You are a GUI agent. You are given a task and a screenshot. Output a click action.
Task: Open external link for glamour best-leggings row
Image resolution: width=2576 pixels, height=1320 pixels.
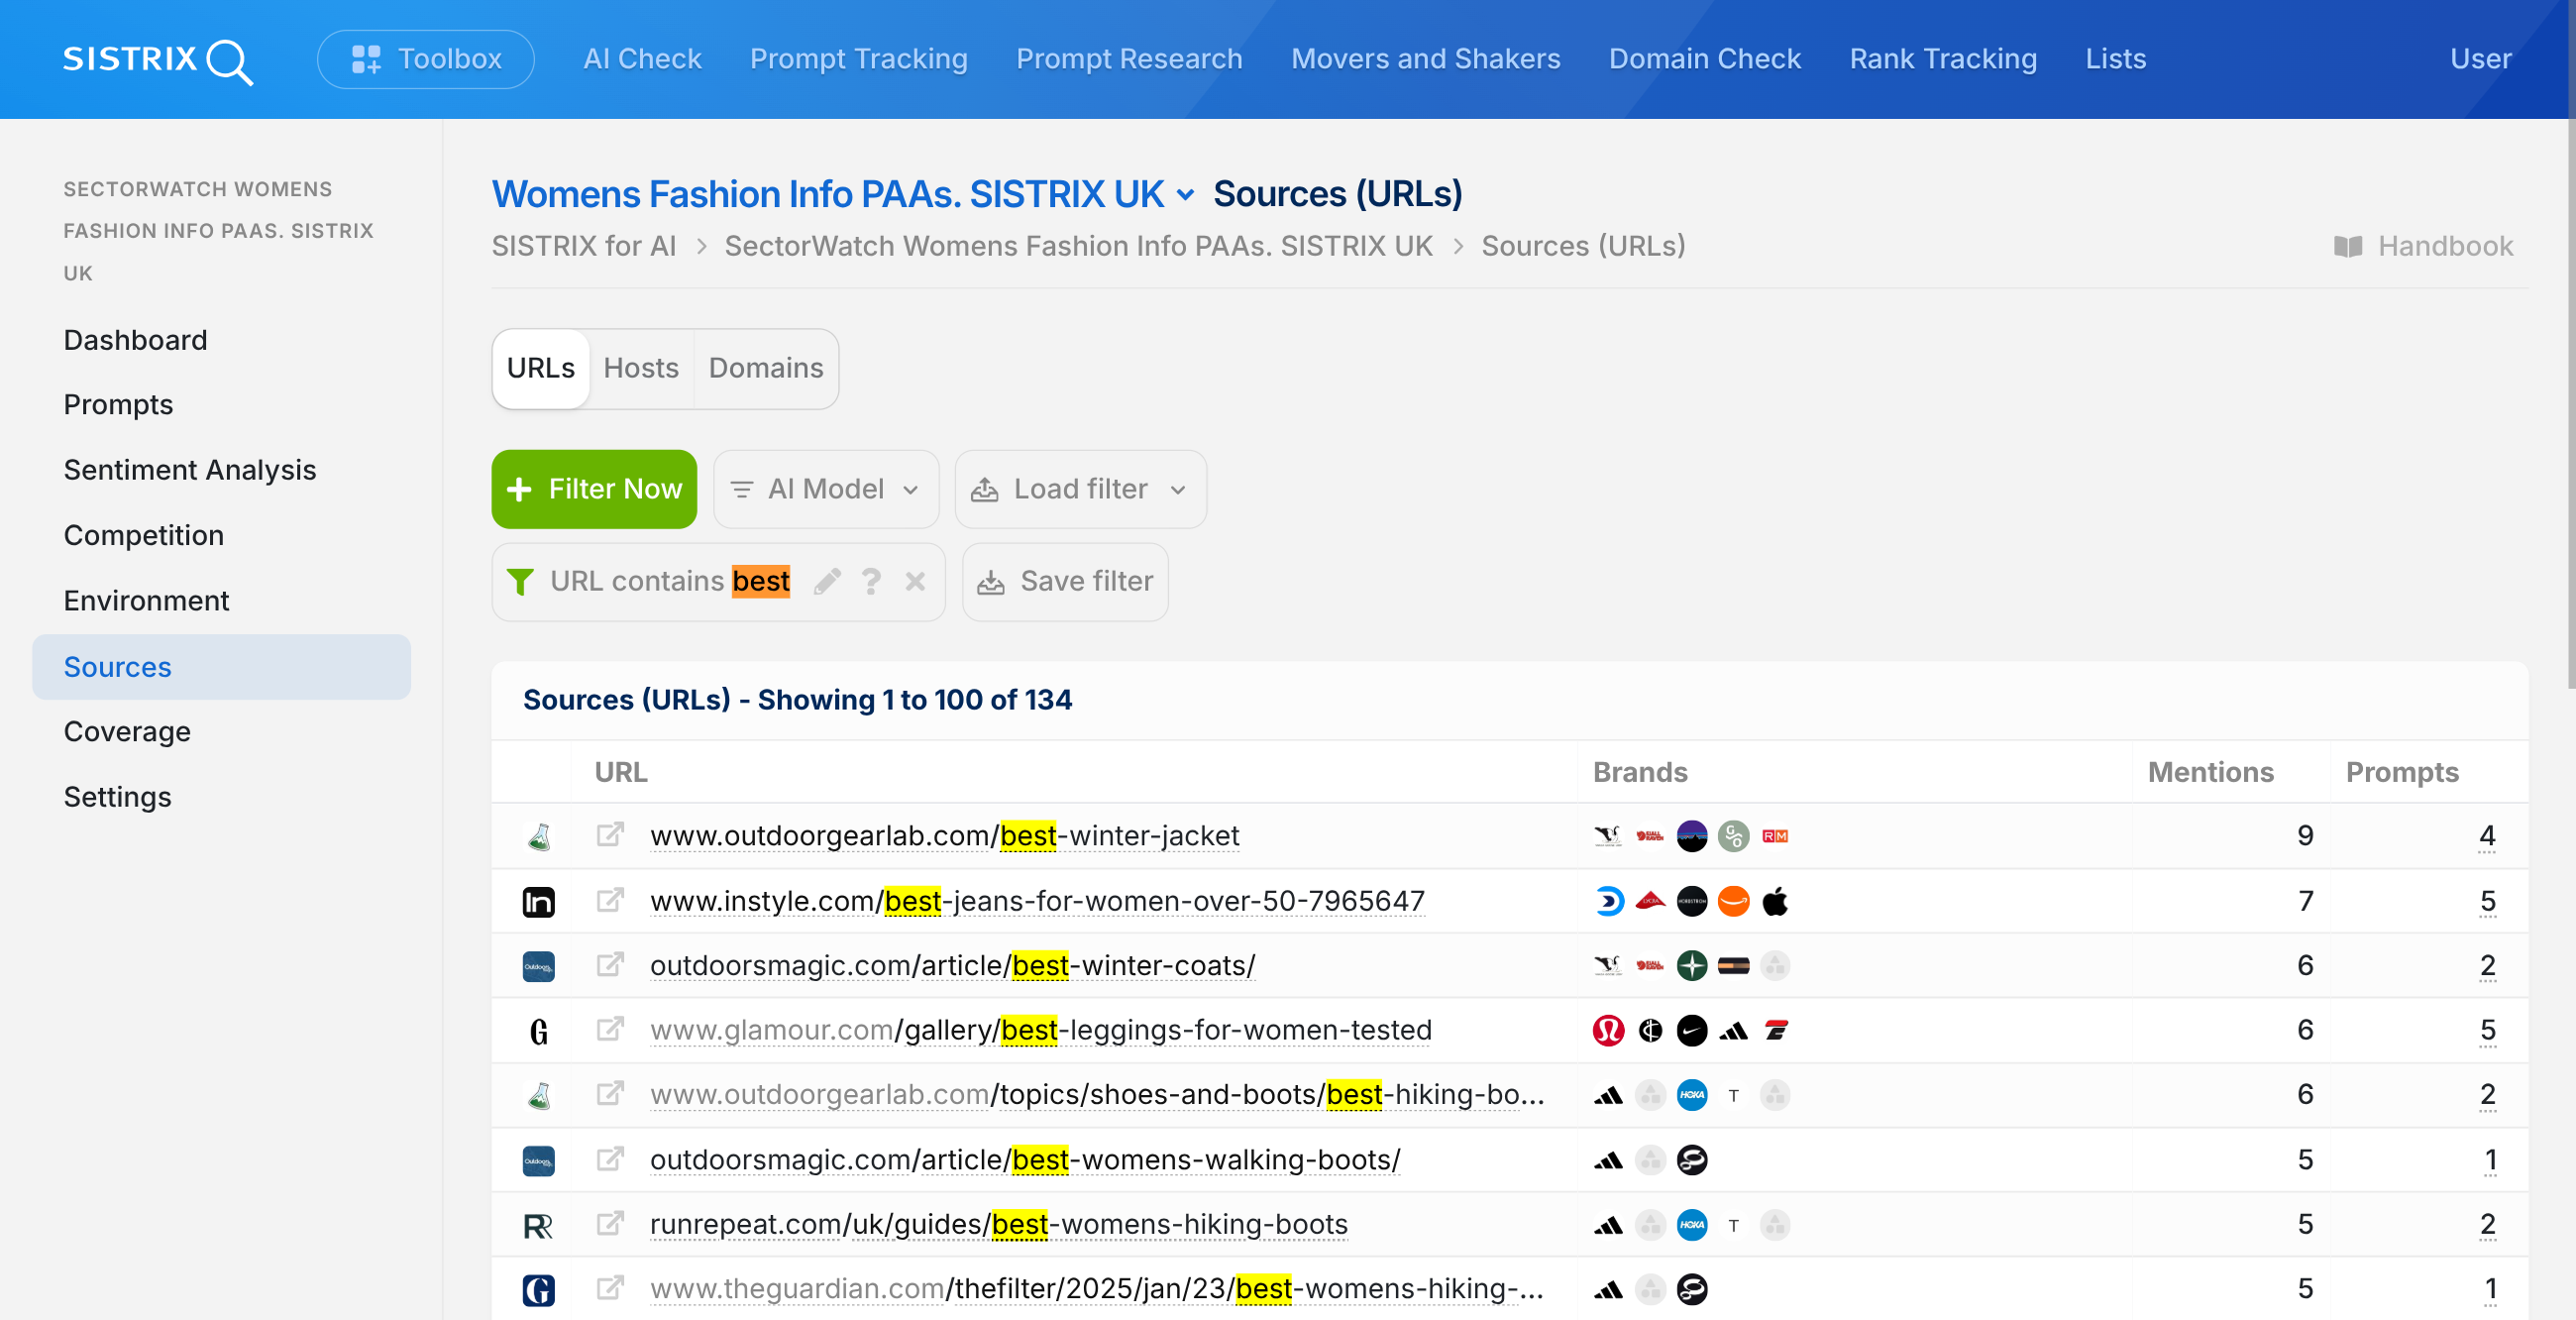pos(610,1029)
